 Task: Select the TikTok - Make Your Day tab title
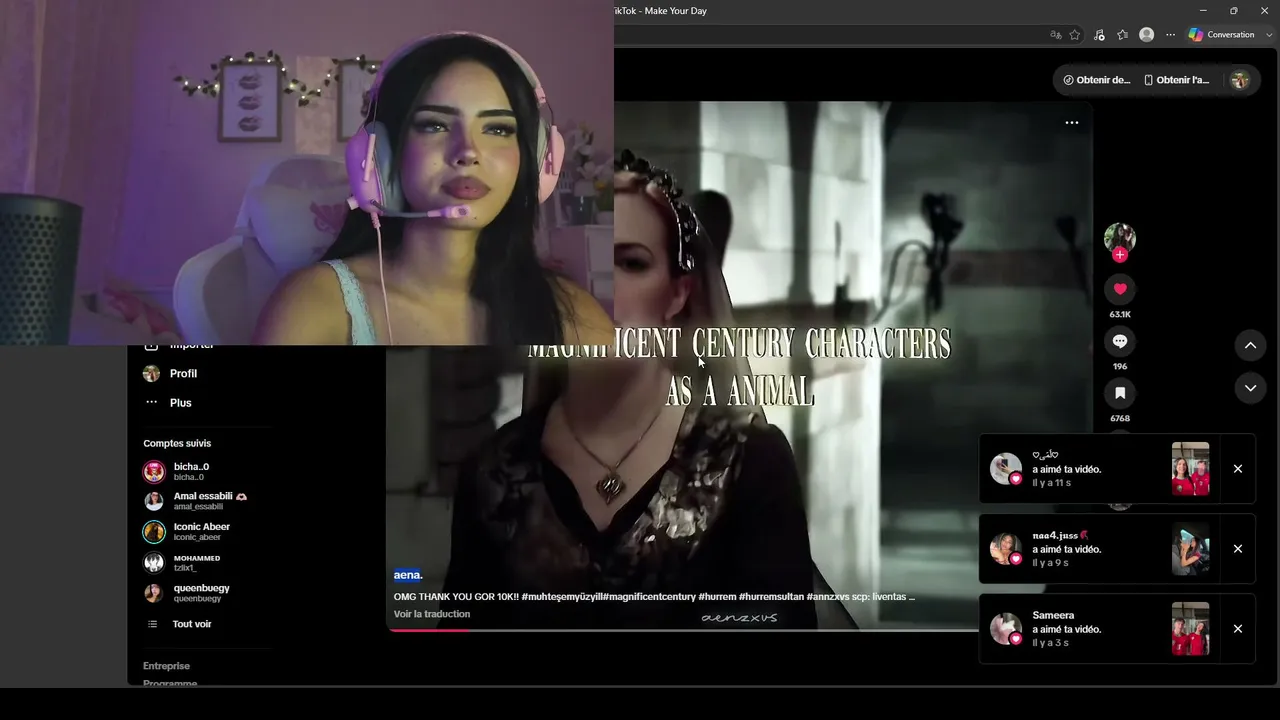click(661, 11)
